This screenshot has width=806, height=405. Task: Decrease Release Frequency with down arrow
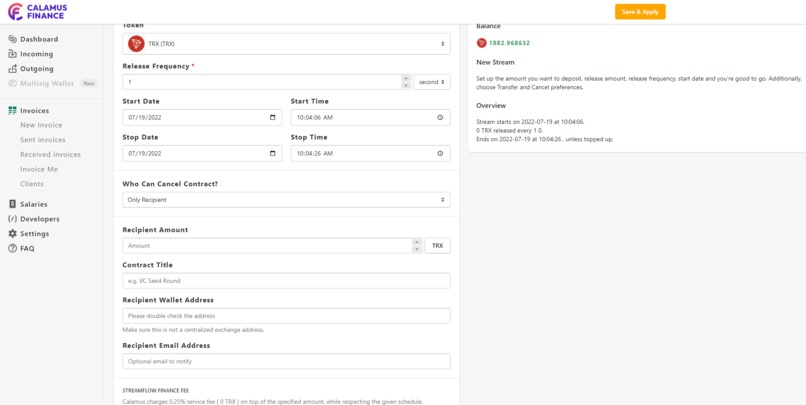coord(406,85)
